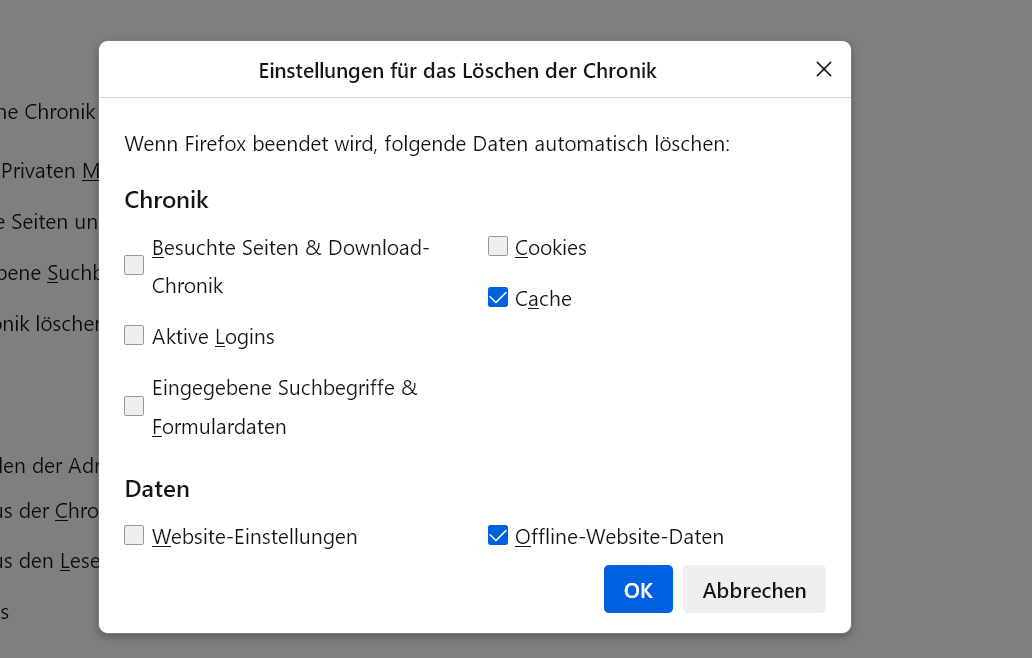The image size is (1032, 658).
Task: Click the 'Formulardaten' label text
Action: pos(219,427)
